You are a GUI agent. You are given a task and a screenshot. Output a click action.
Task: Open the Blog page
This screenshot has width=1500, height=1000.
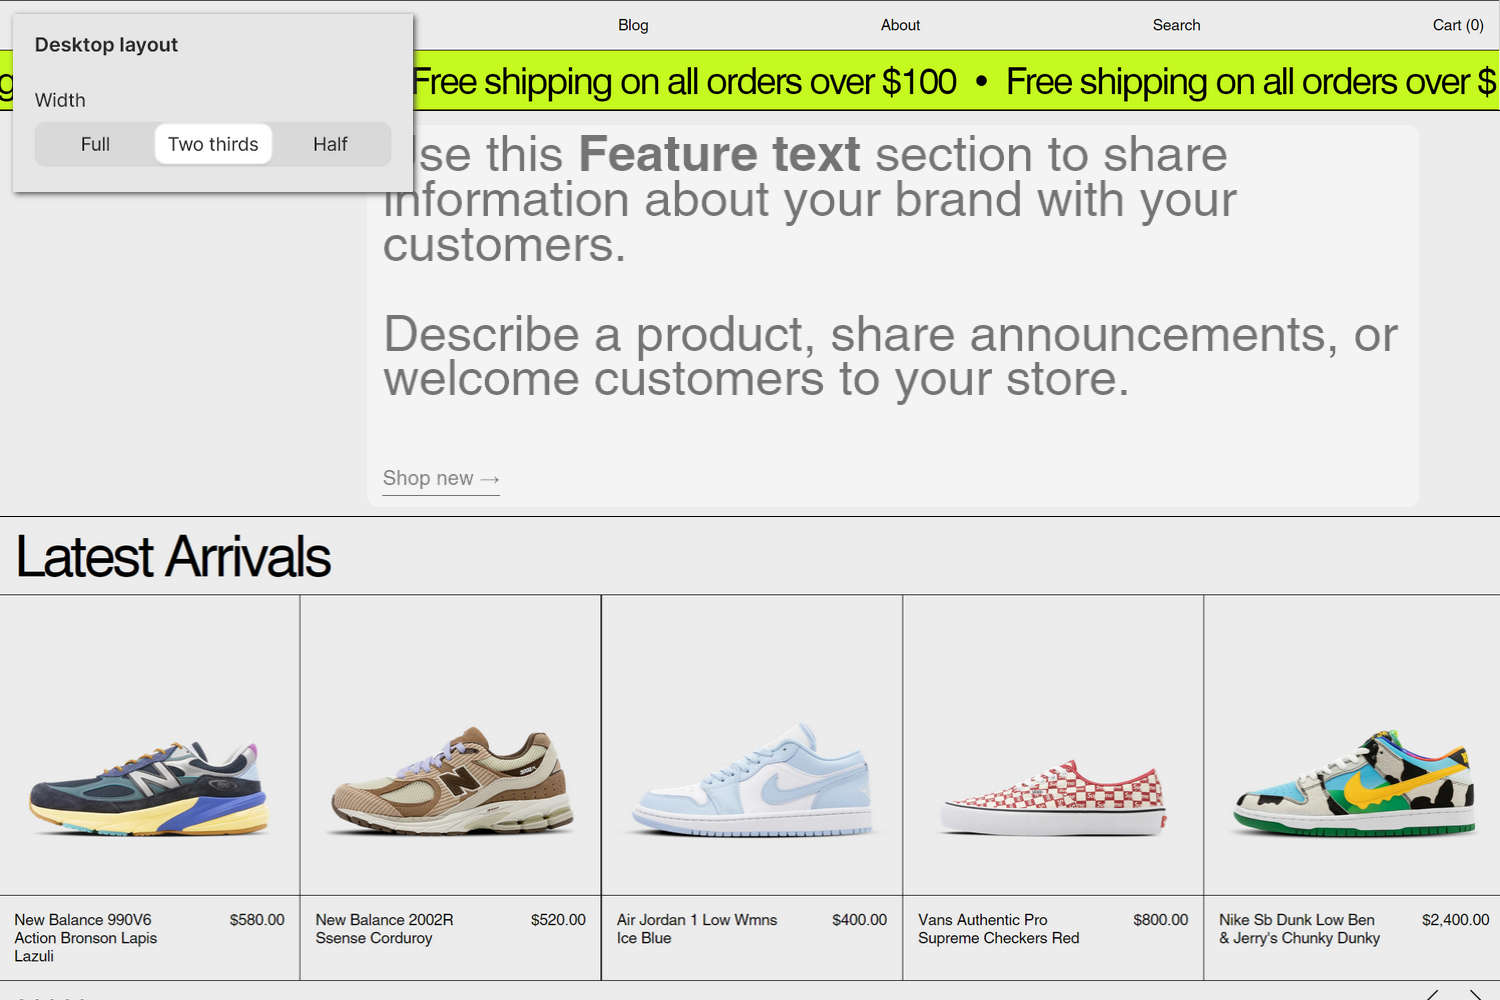pos(633,25)
